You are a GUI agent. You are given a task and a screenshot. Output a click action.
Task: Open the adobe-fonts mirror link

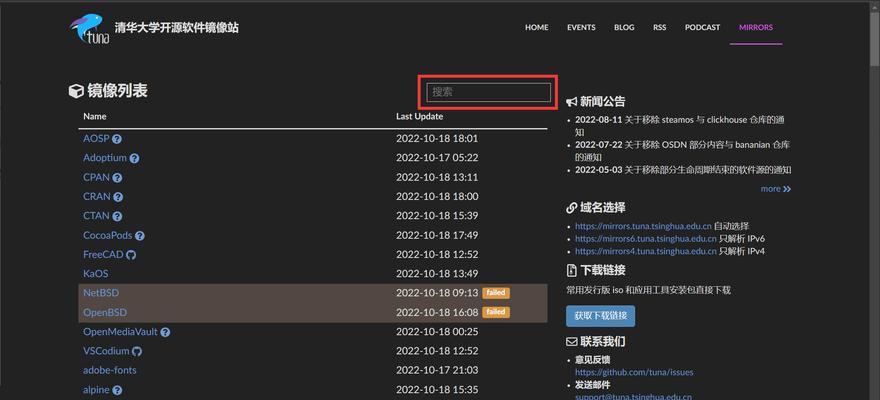point(110,370)
